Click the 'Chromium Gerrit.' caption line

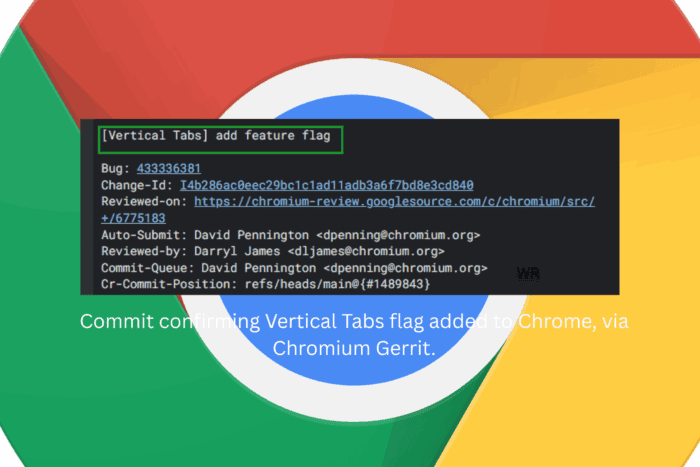click(x=354, y=348)
